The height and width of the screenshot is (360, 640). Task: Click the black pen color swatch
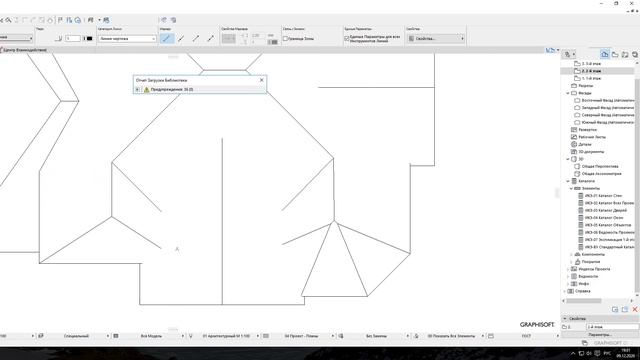(x=89, y=38)
